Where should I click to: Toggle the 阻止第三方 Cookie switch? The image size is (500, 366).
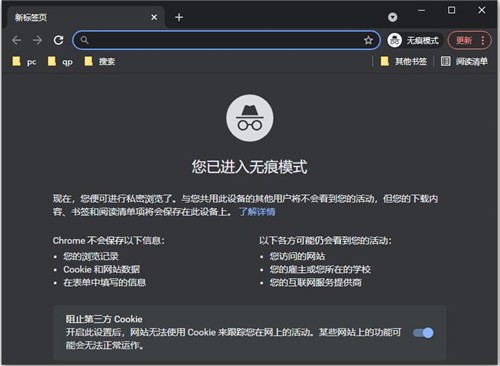[423, 332]
